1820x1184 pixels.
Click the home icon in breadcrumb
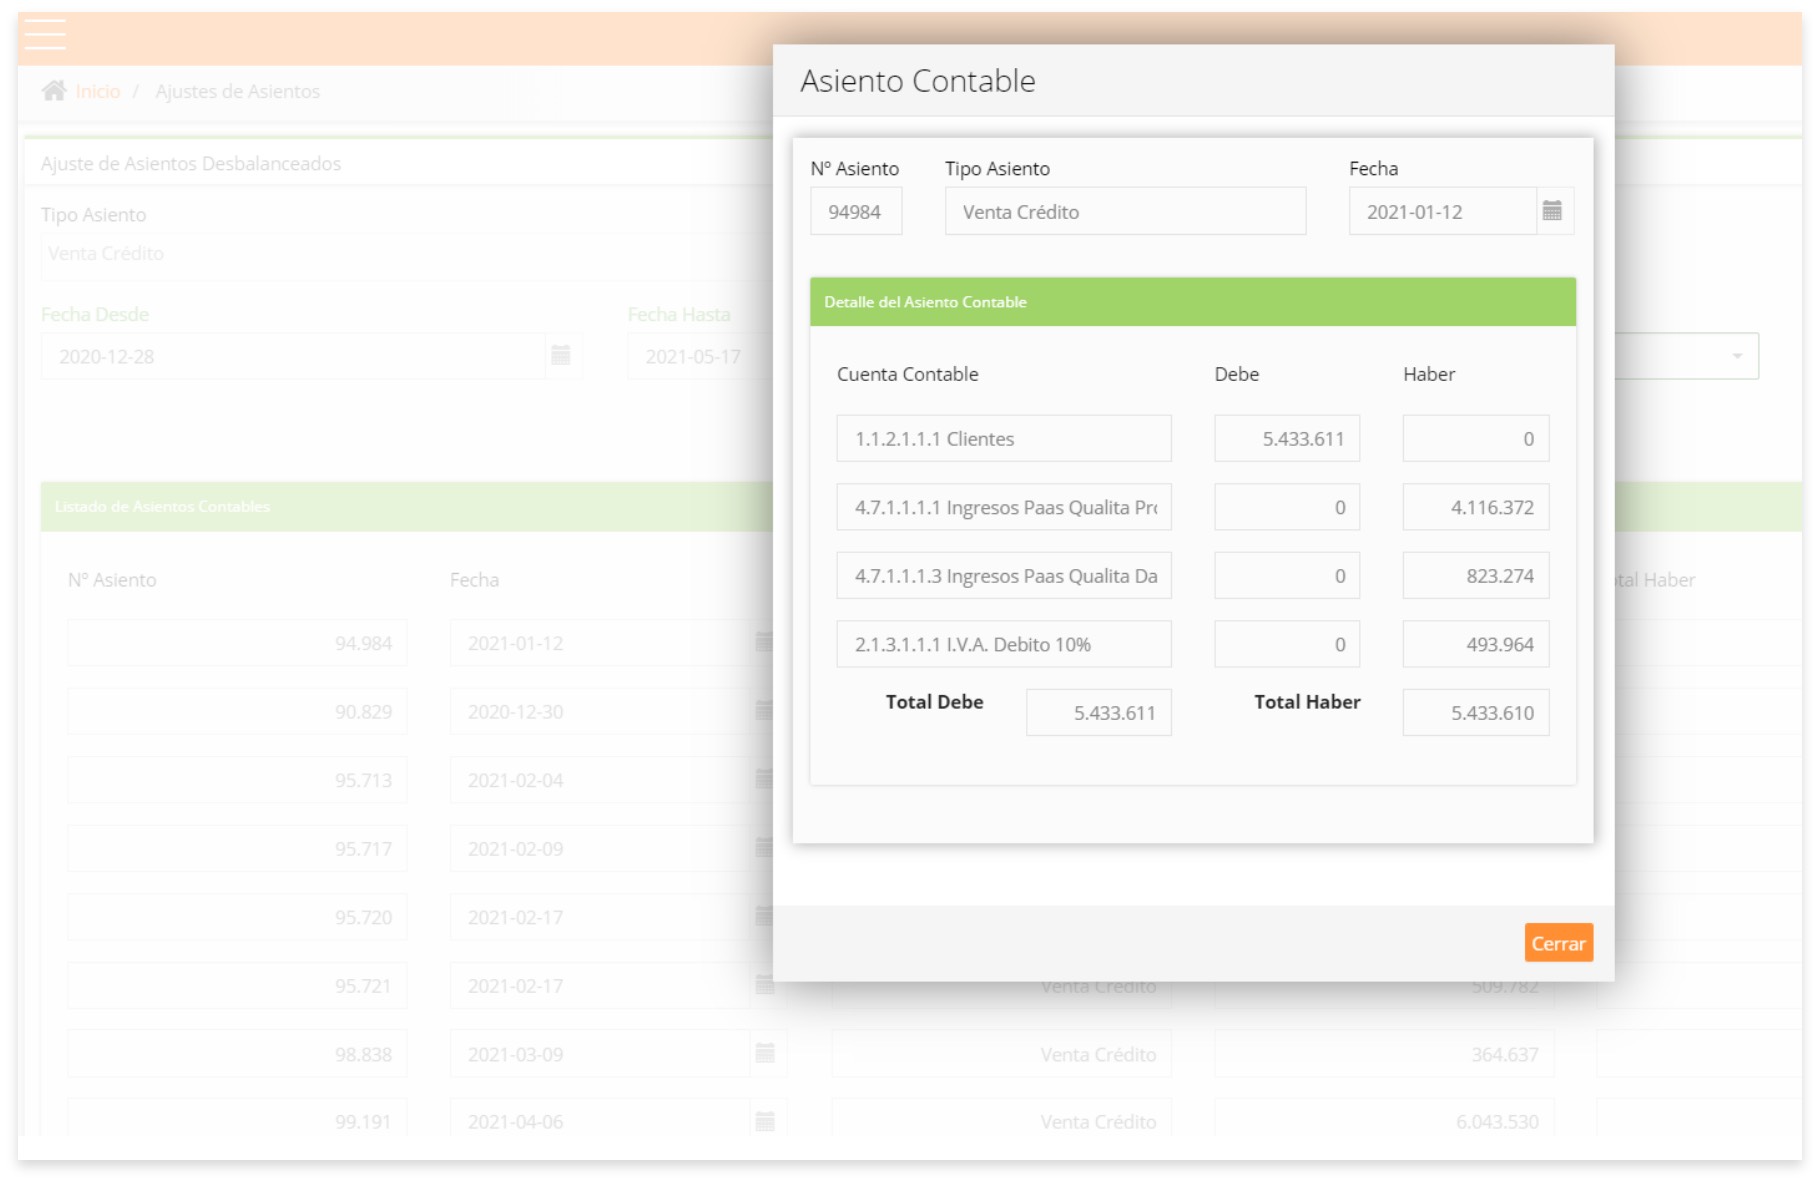[54, 91]
